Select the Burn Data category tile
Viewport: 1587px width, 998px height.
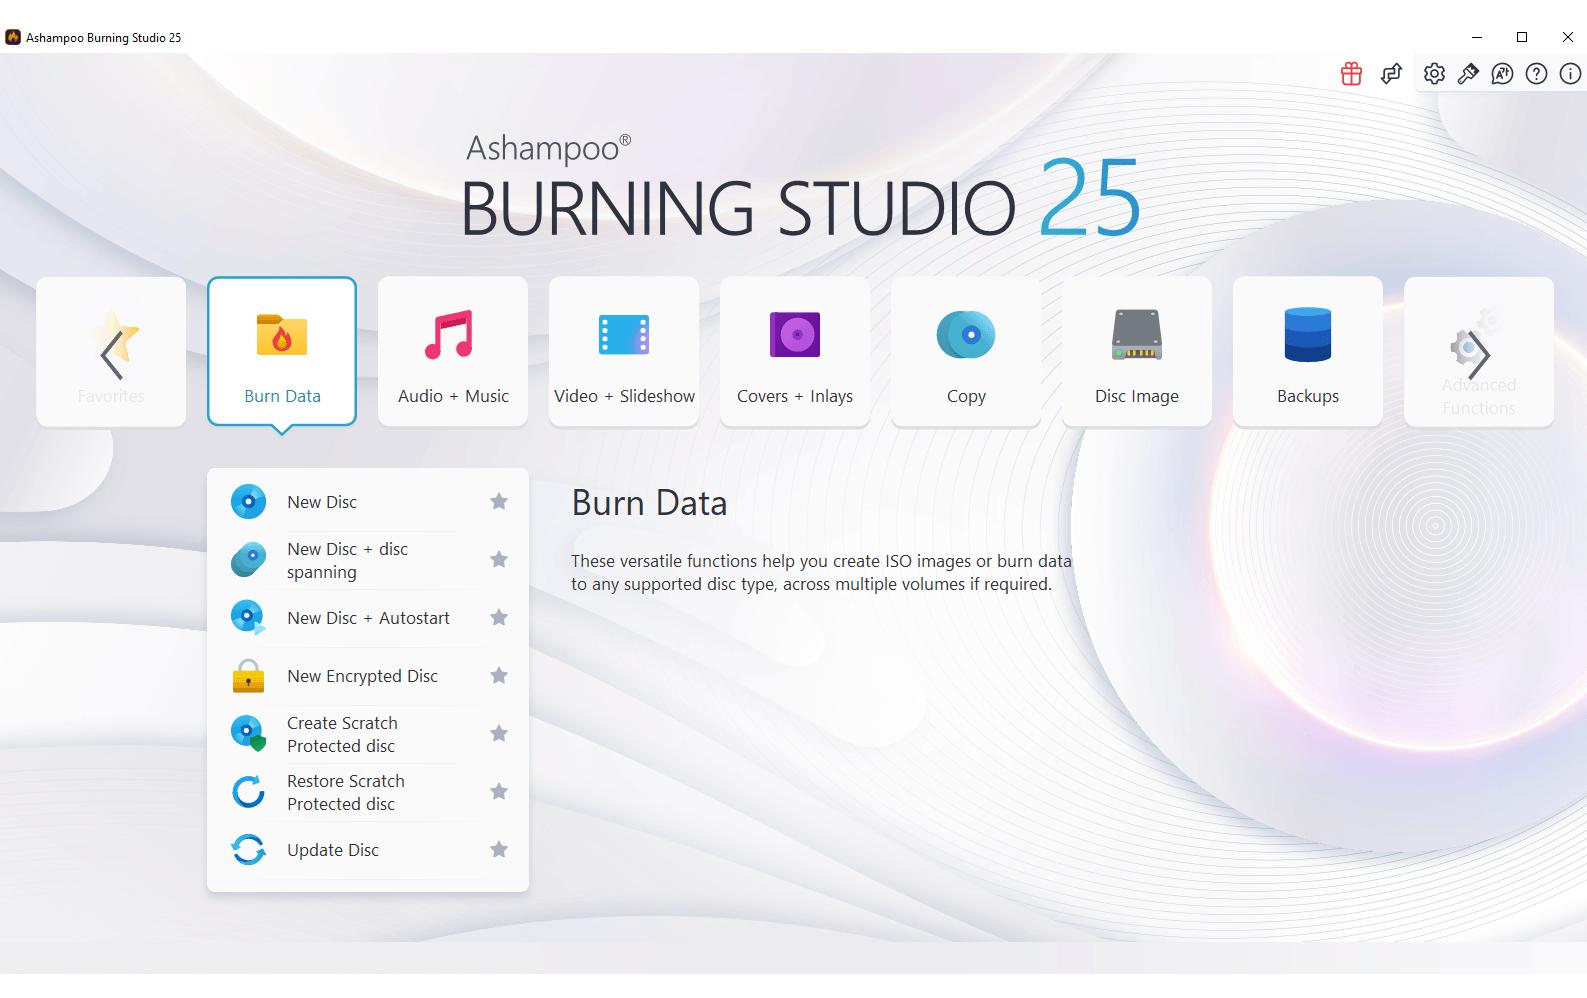pos(282,352)
